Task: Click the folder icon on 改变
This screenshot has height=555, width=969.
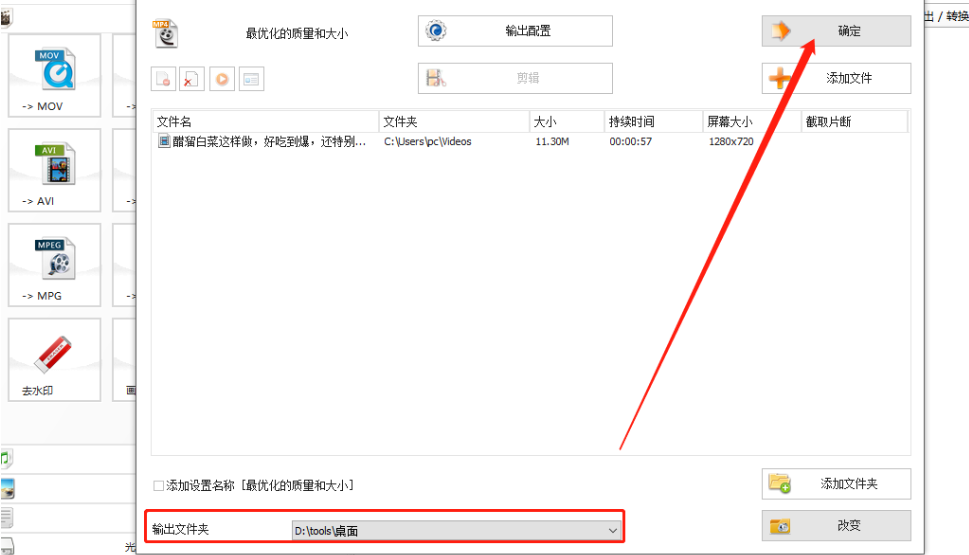Action: point(780,526)
